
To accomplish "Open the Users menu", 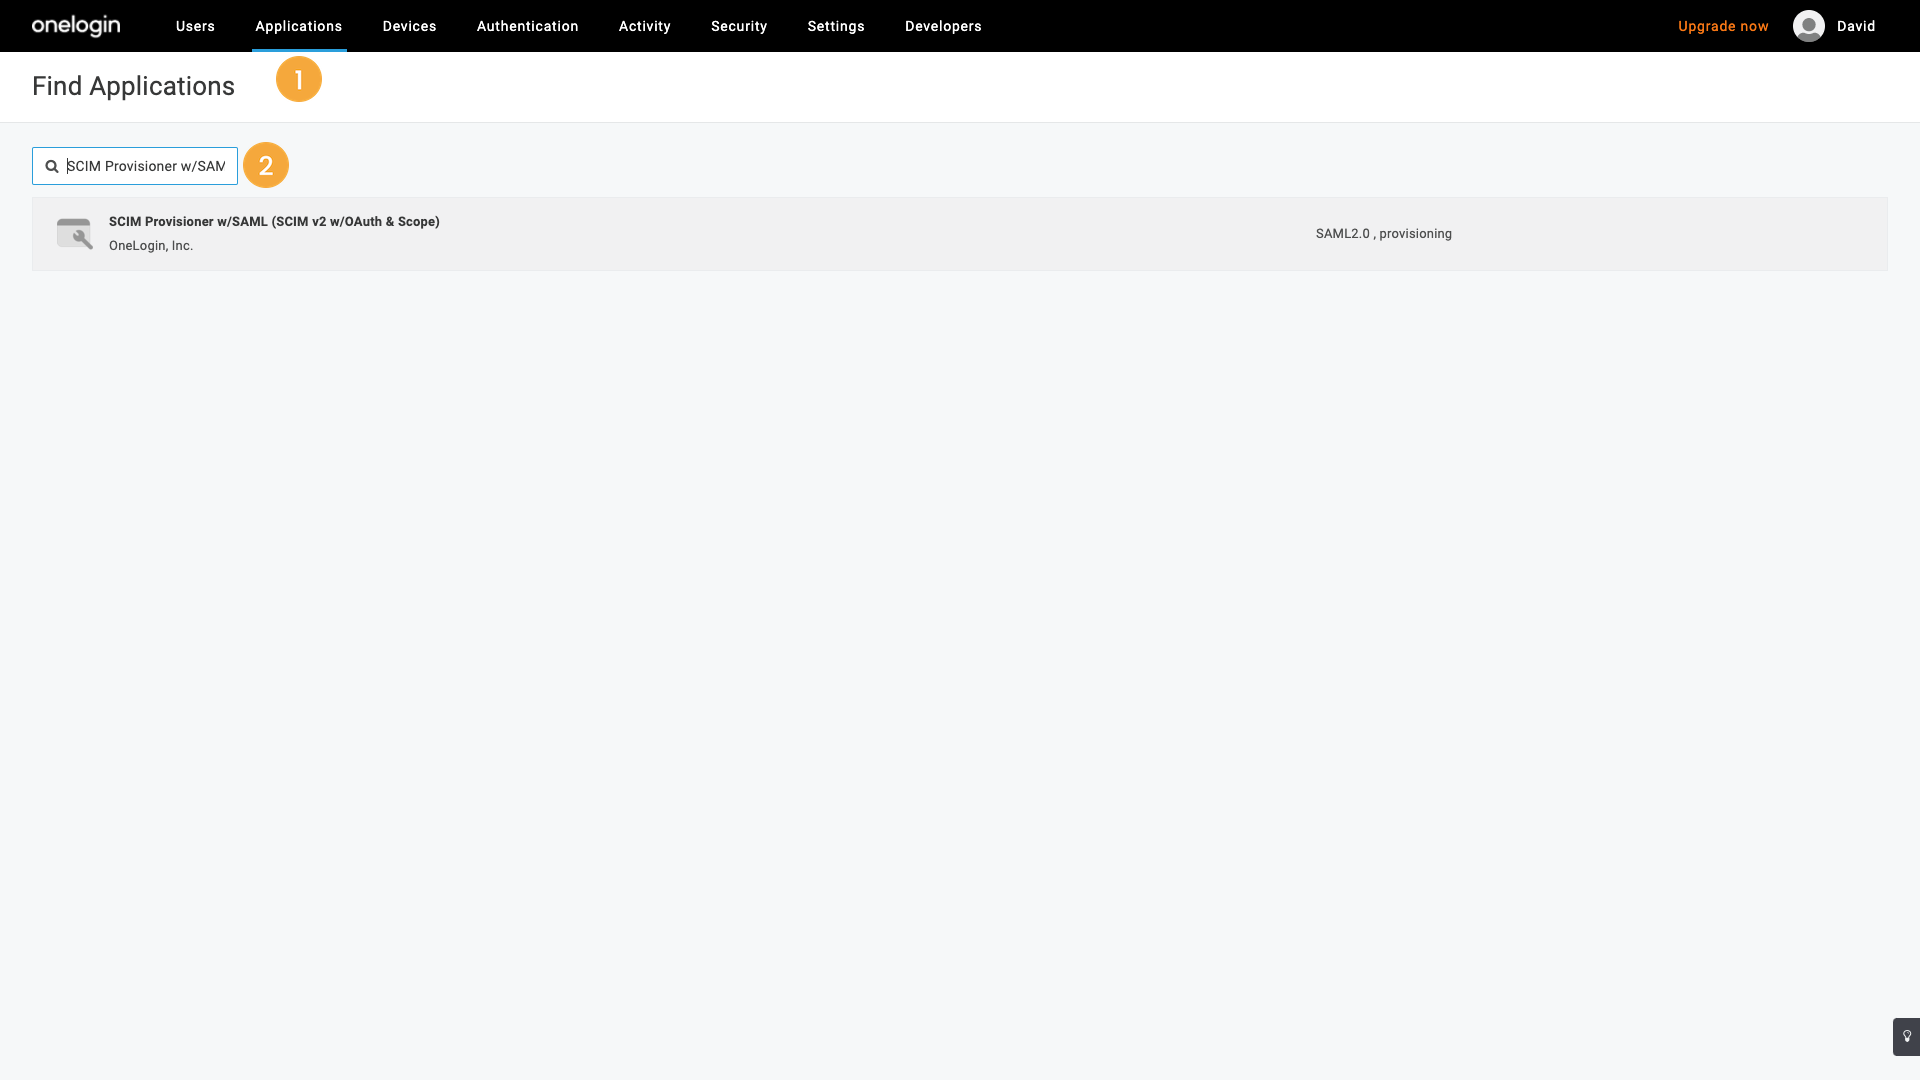I will tap(195, 26).
